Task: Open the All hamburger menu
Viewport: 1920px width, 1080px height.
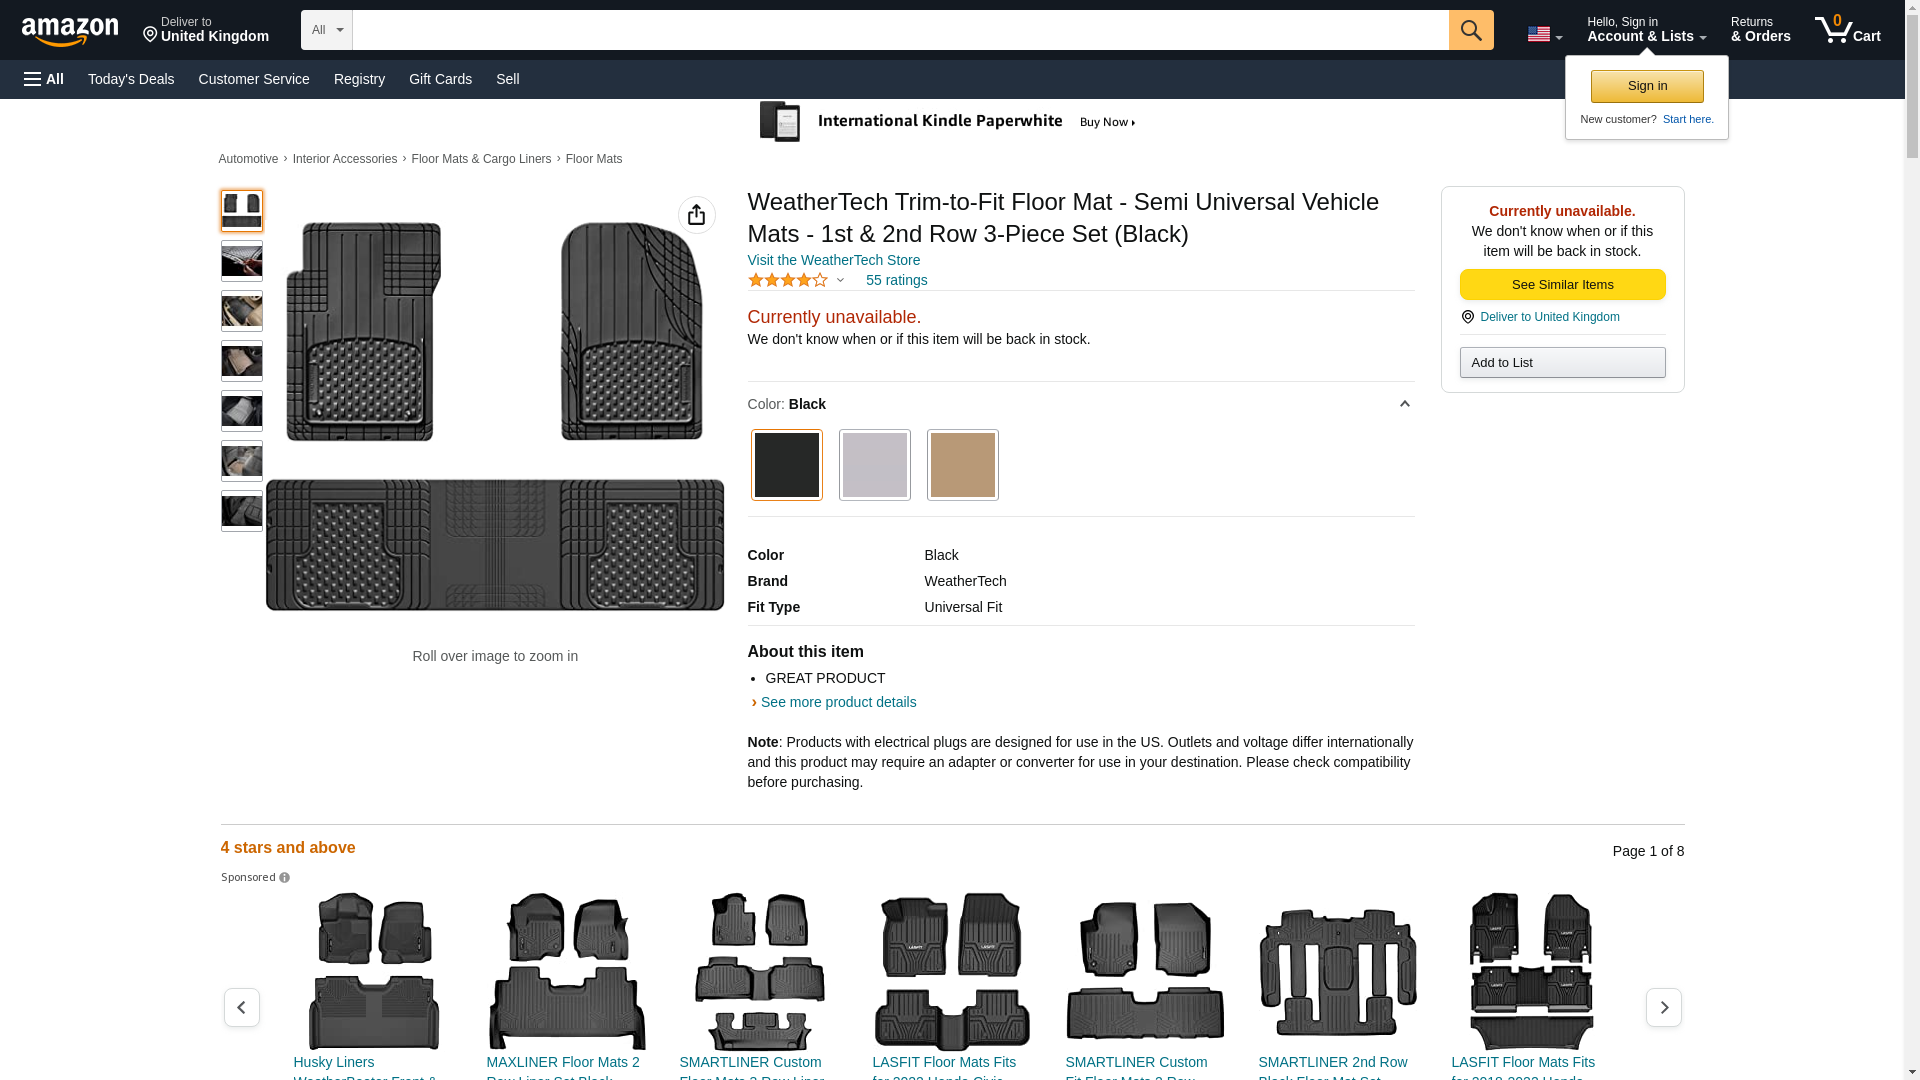Action: tap(44, 79)
